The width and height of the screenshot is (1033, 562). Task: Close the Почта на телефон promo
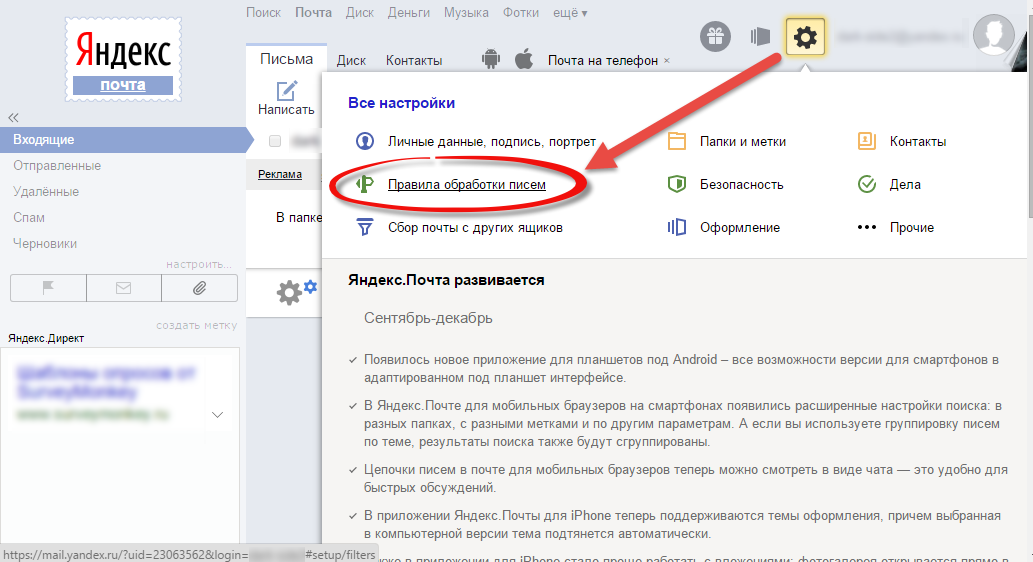pos(667,61)
